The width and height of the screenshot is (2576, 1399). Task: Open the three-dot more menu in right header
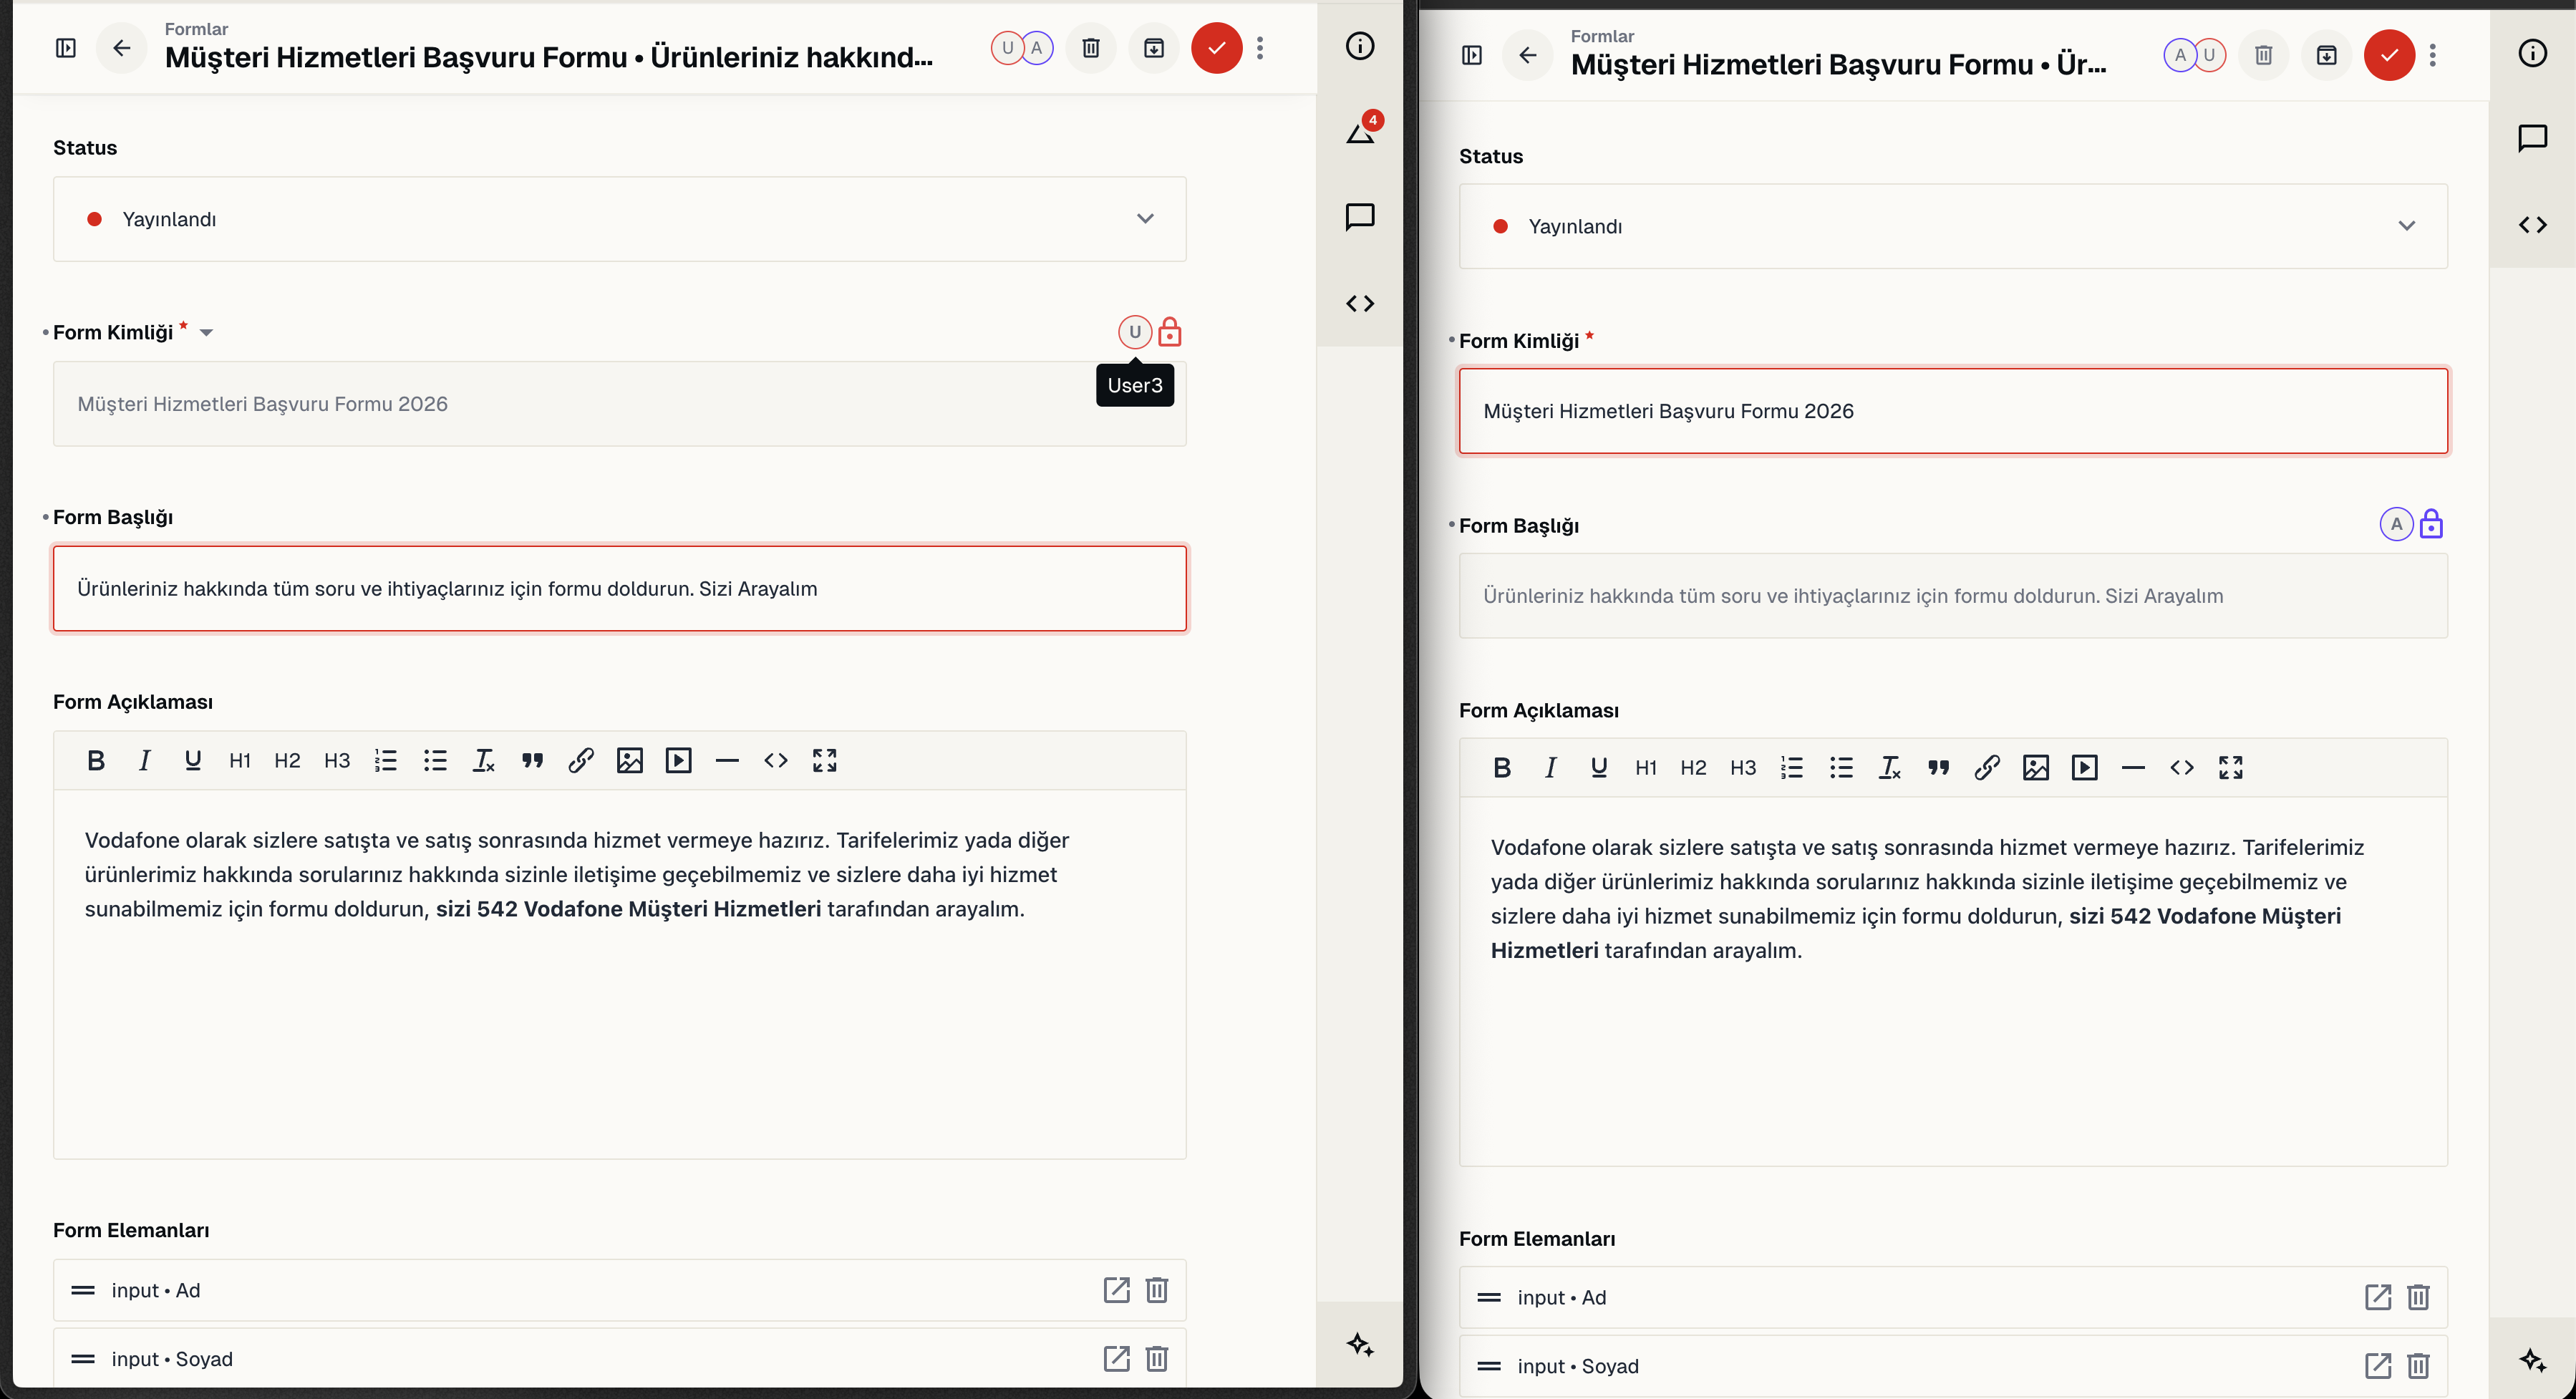click(2432, 55)
